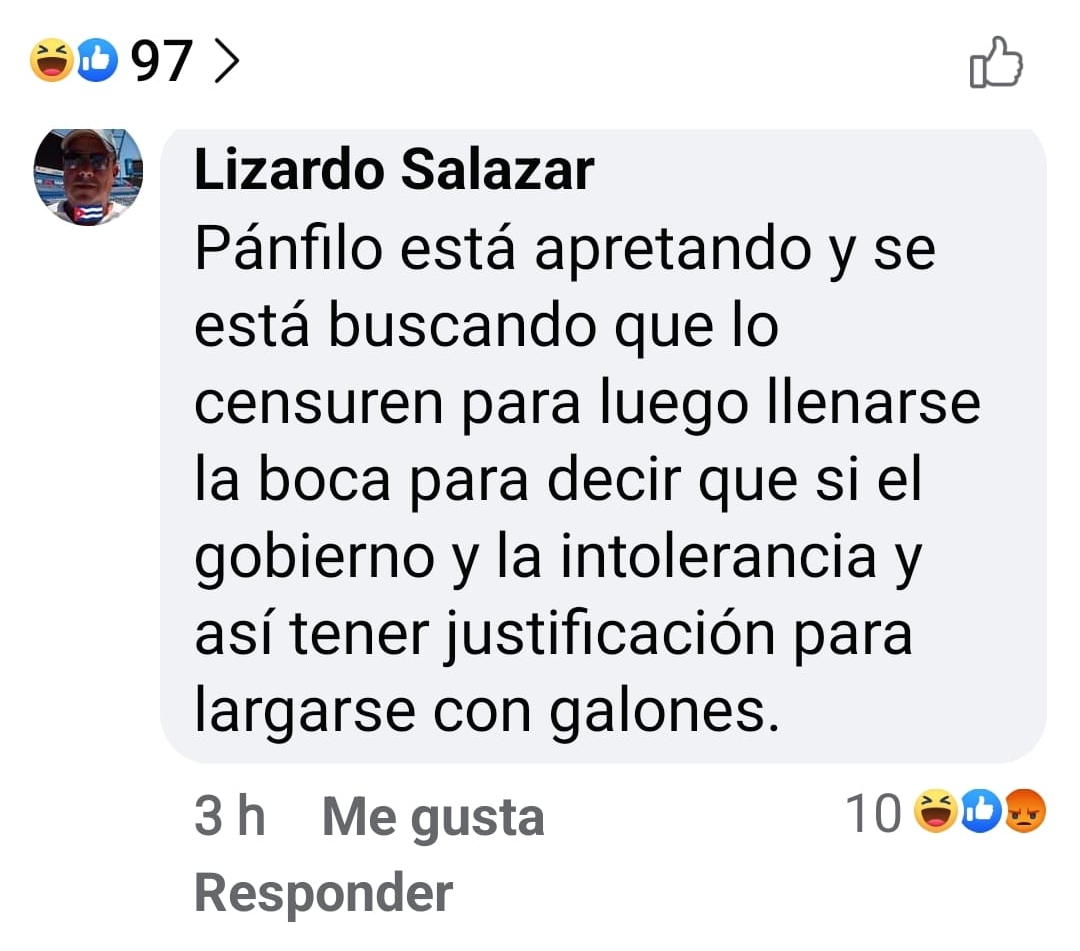The height and width of the screenshot is (951, 1080).
Task: Click the comment text 'censuren para luego llenarse'
Action: tap(588, 404)
